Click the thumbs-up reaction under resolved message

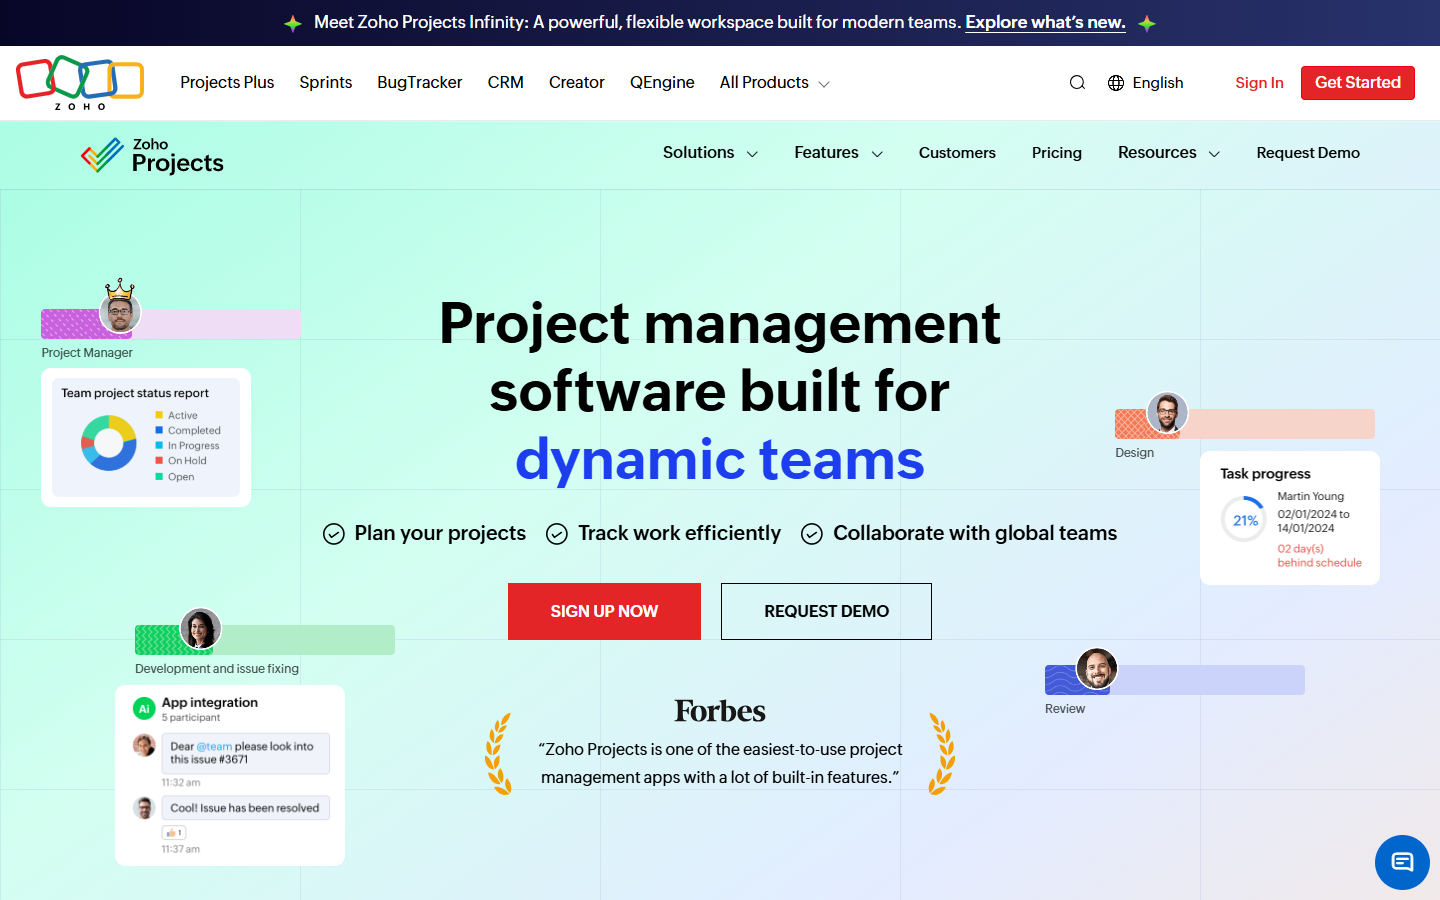click(x=174, y=832)
